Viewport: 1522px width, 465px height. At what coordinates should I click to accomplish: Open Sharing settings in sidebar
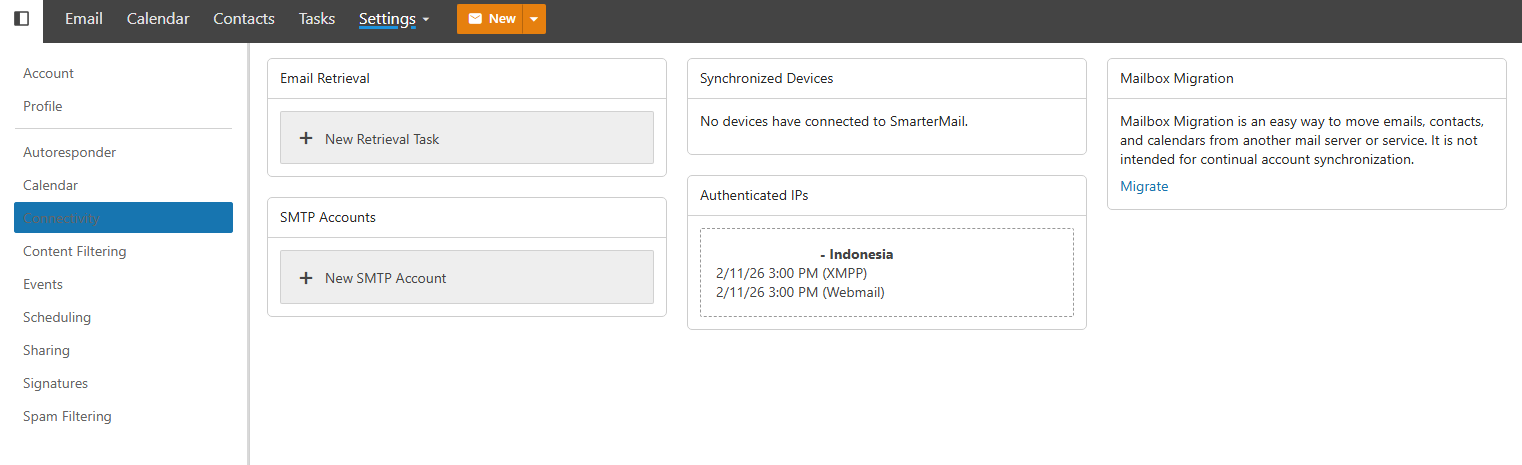[47, 350]
